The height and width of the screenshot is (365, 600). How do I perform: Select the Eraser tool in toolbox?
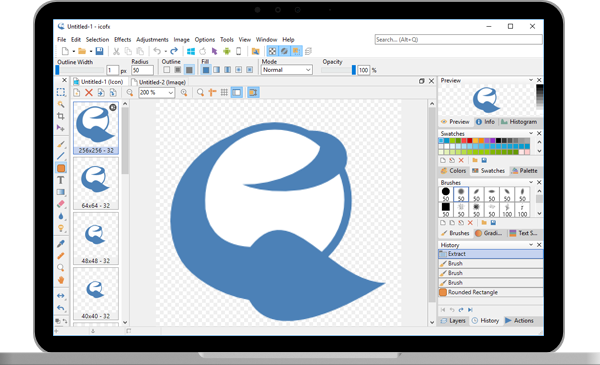click(x=60, y=204)
